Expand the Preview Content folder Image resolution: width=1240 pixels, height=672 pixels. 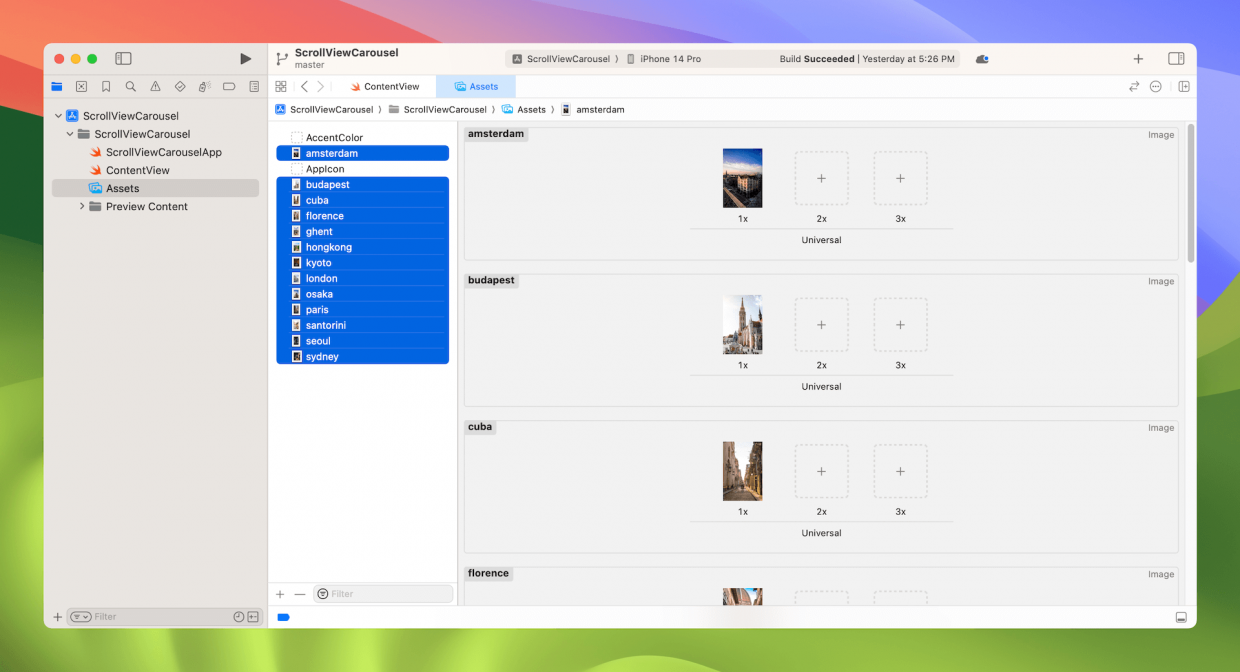(82, 207)
